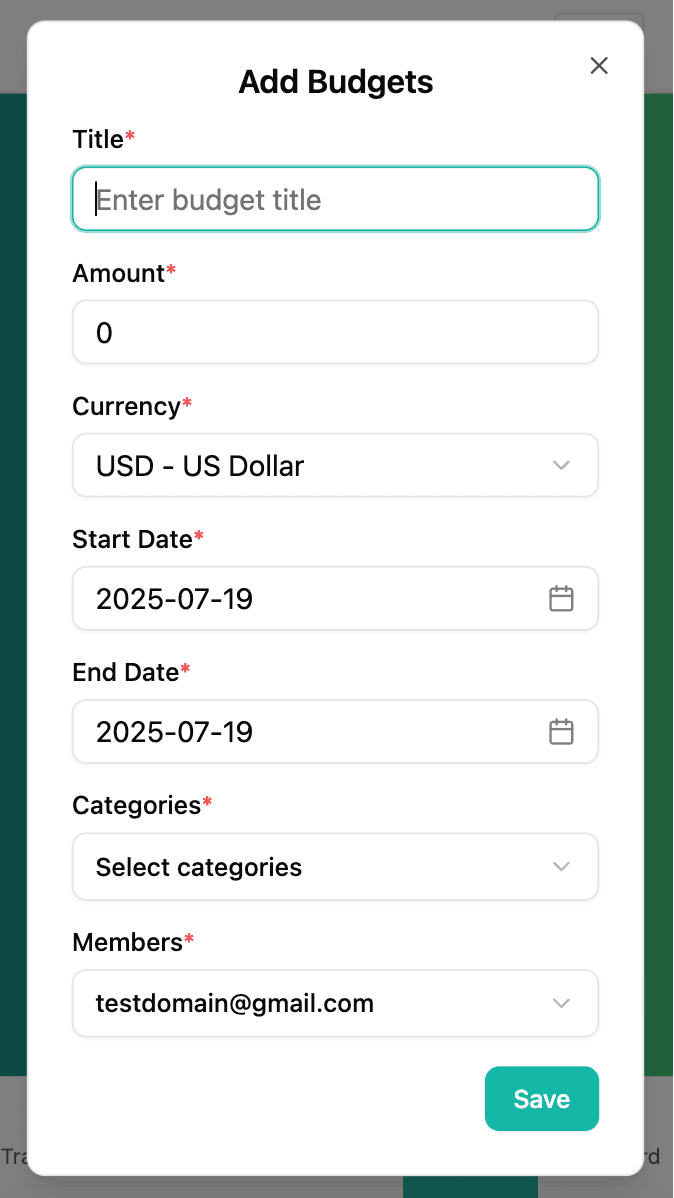The image size is (674, 1198).
Task: Click the Members label
Action: point(128,942)
